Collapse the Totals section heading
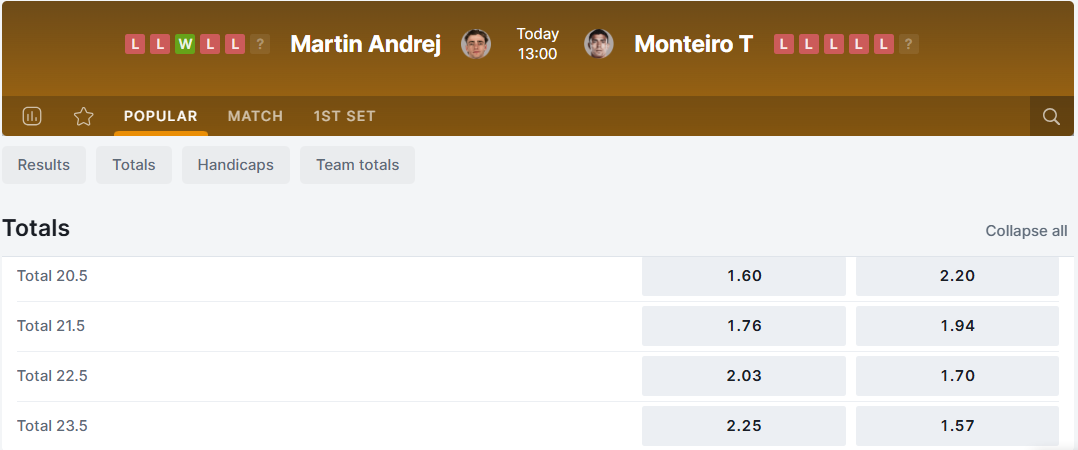 pyautogui.click(x=36, y=228)
